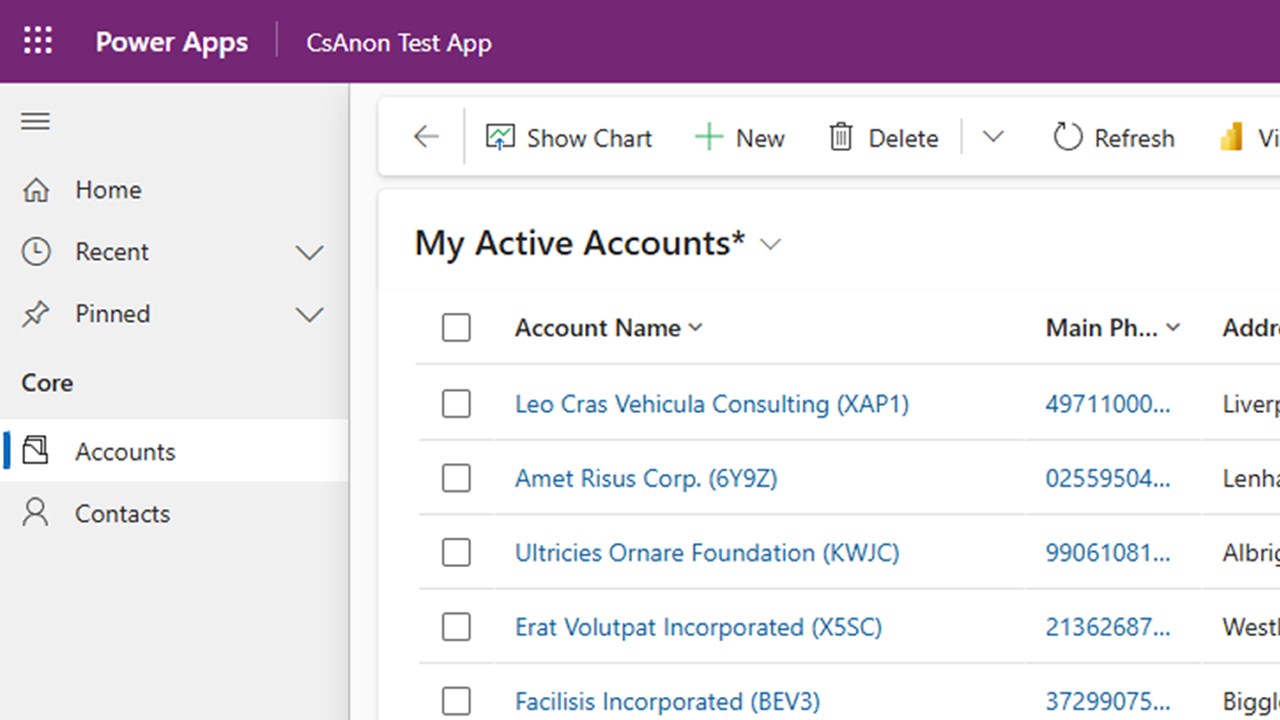The image size is (1280, 720).
Task: Click the Contacts person icon
Action: (x=36, y=513)
